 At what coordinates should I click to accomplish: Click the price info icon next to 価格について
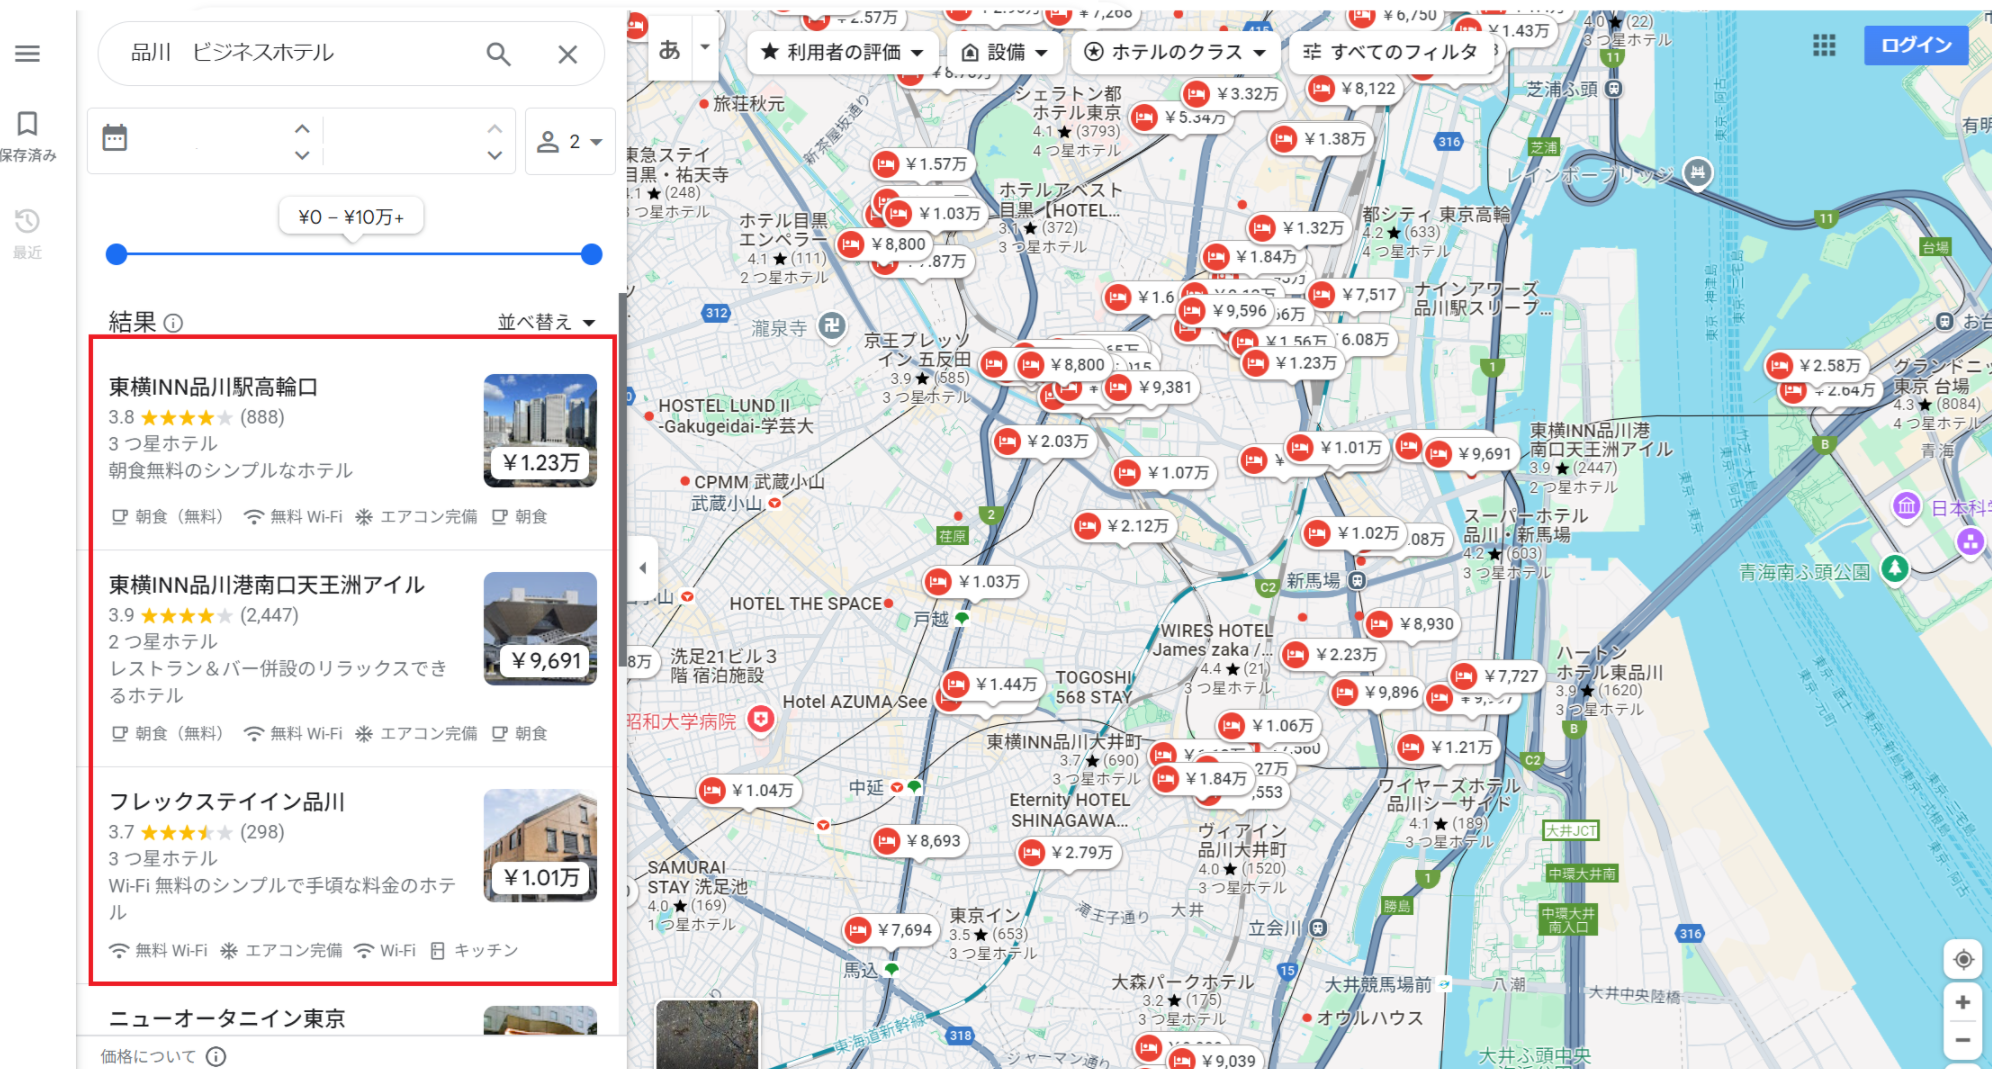(216, 1056)
